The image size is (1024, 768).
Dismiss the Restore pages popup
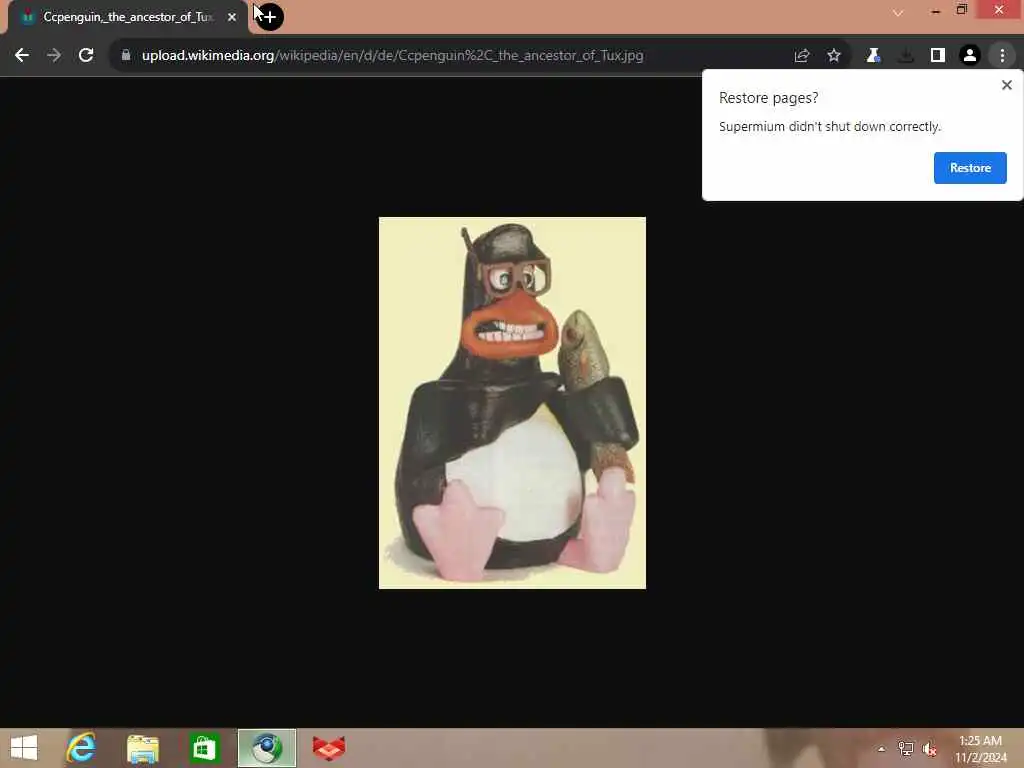click(x=1006, y=85)
